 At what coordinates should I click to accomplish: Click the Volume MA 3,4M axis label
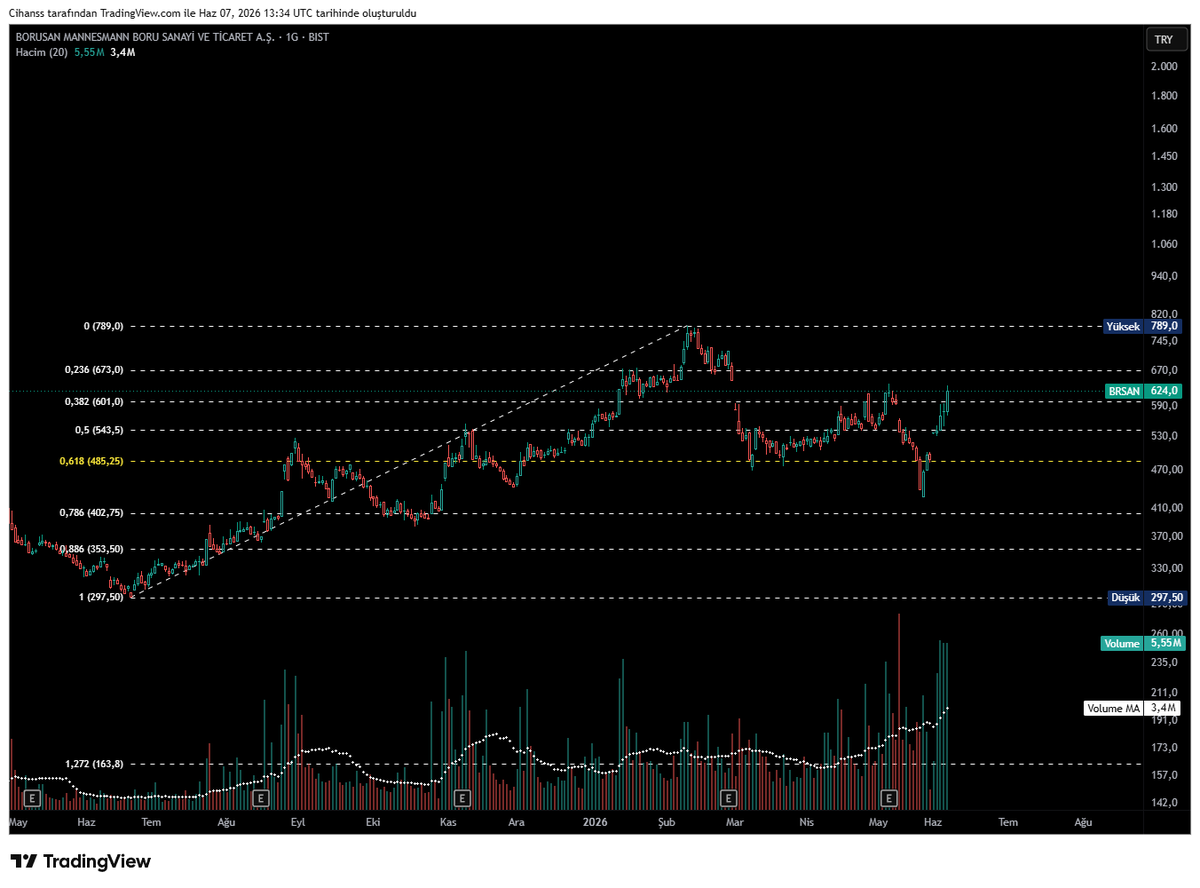click(x=1134, y=709)
